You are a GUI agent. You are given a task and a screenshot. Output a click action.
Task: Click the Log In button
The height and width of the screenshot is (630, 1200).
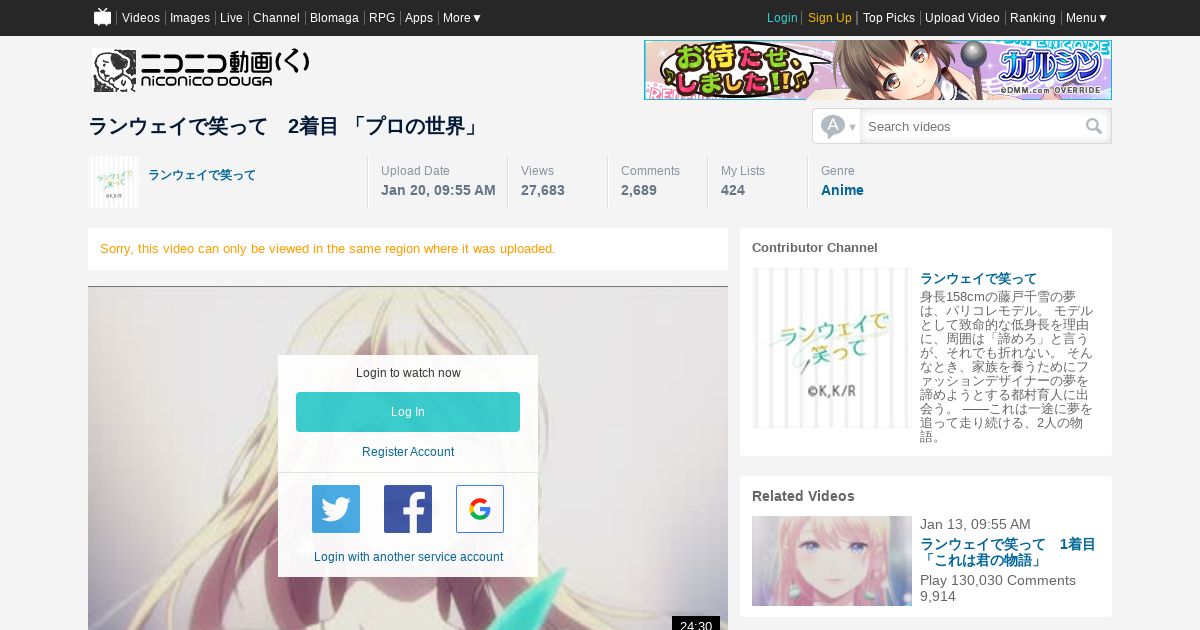pyautogui.click(x=408, y=412)
